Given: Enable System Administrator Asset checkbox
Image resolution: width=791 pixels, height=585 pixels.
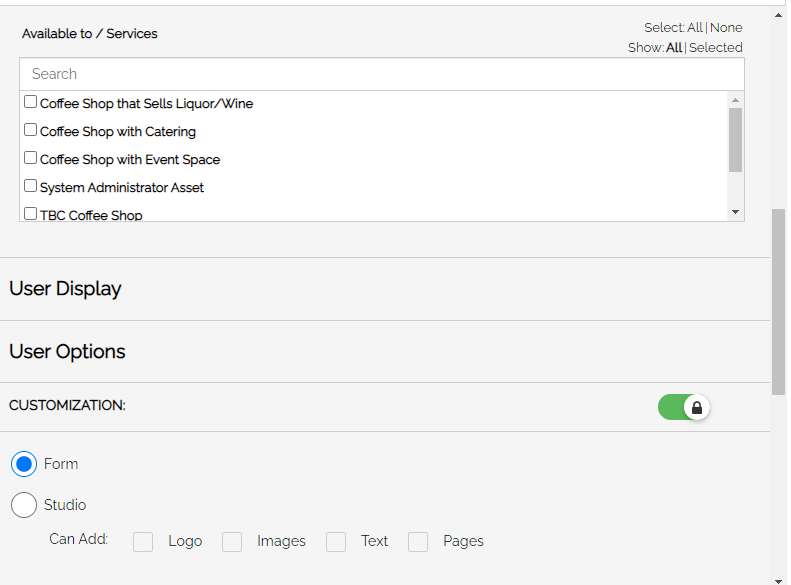Looking at the screenshot, I should pyautogui.click(x=31, y=186).
